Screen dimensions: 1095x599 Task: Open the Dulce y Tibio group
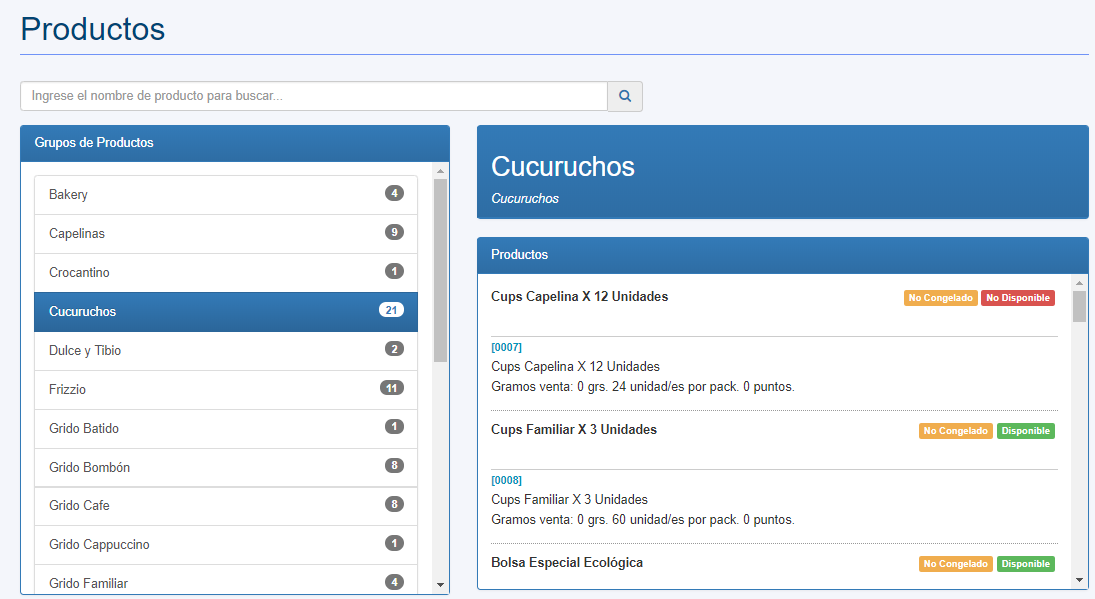(226, 350)
